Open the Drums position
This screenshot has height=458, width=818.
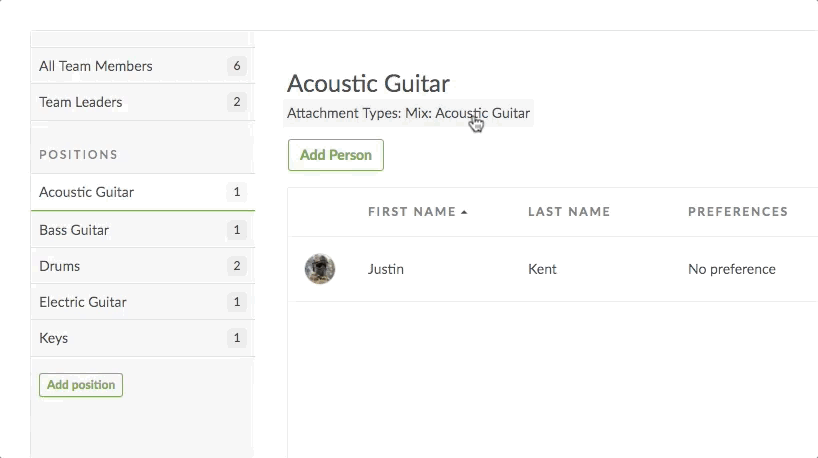pyautogui.click(x=60, y=266)
